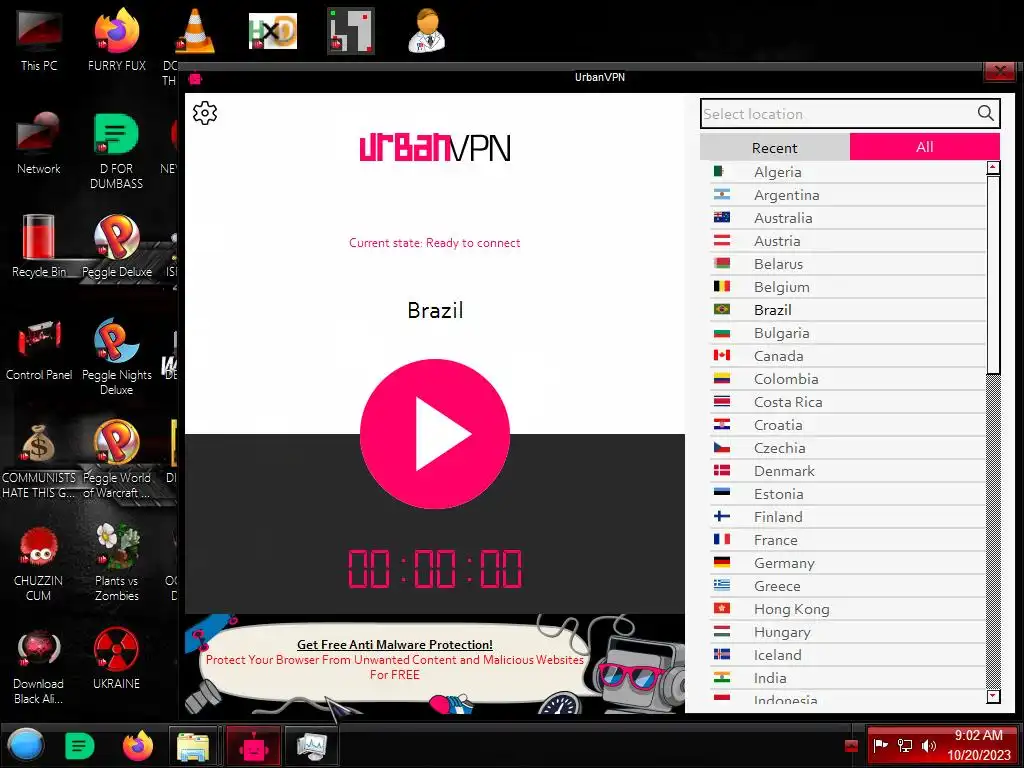Switch to the Recent tab
The width and height of the screenshot is (1024, 768).
[775, 148]
